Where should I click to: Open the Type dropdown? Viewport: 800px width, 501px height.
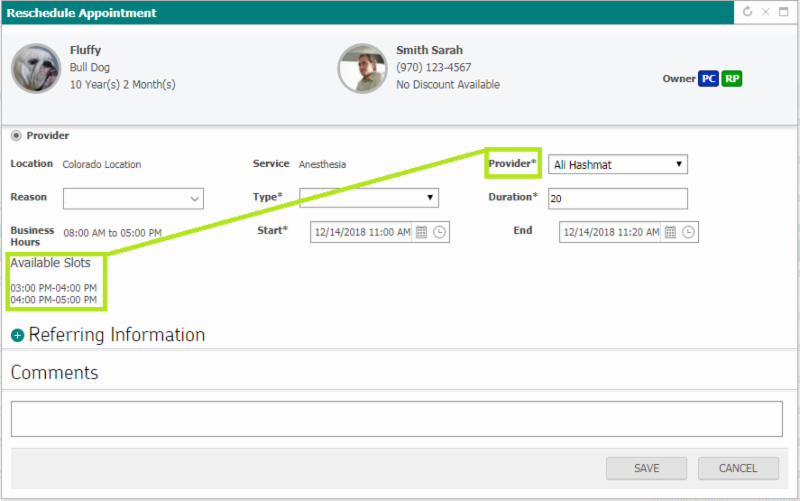click(369, 197)
